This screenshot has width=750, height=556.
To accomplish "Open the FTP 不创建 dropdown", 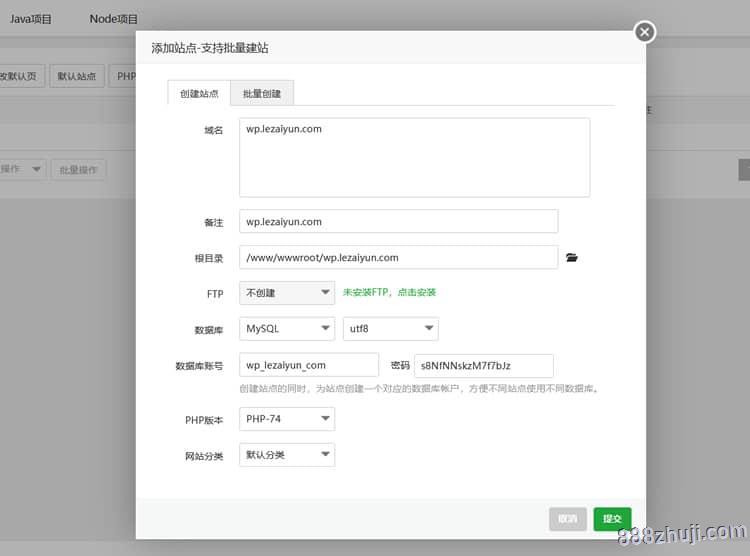I will tap(287, 293).
